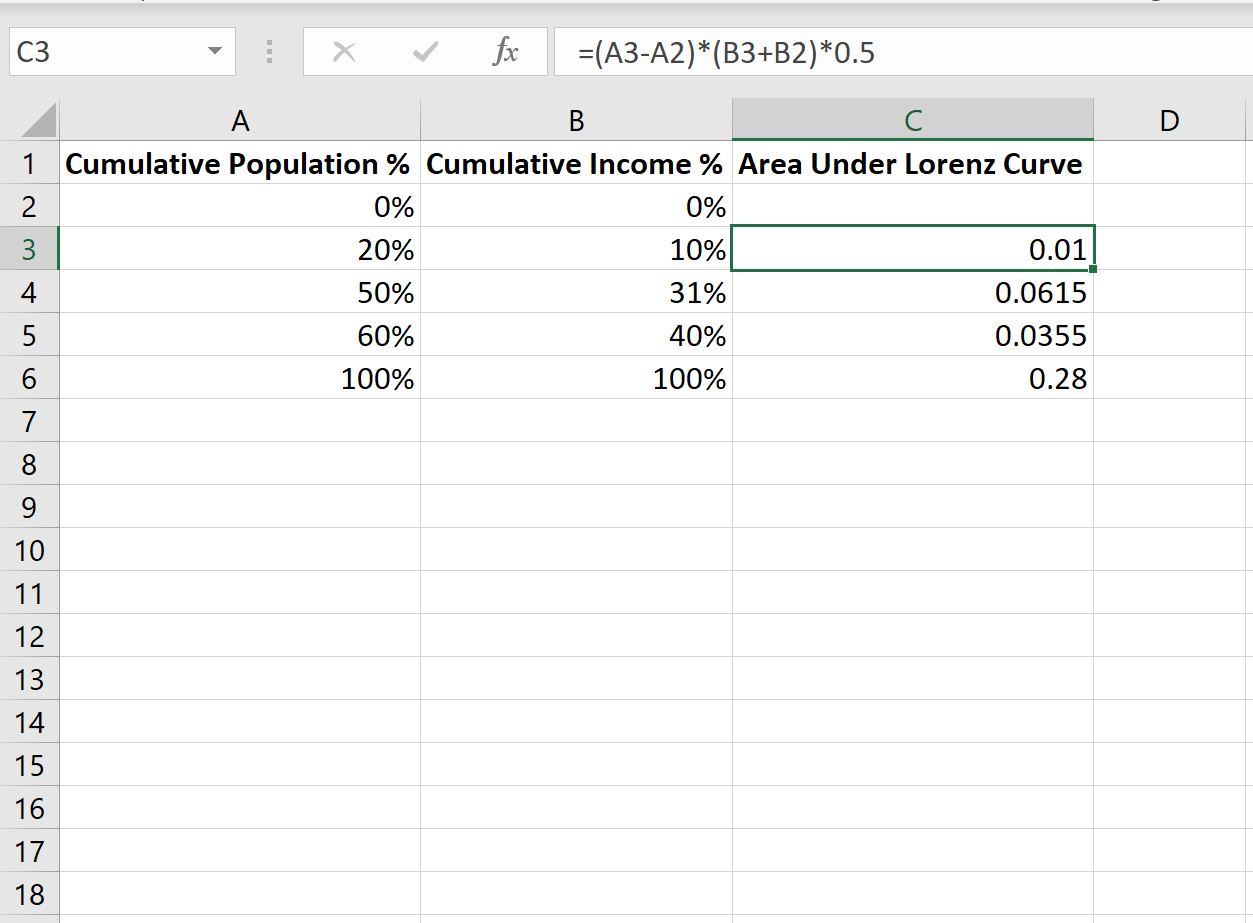Select cell containing 0.28
This screenshot has width=1253, height=923.
912,379
